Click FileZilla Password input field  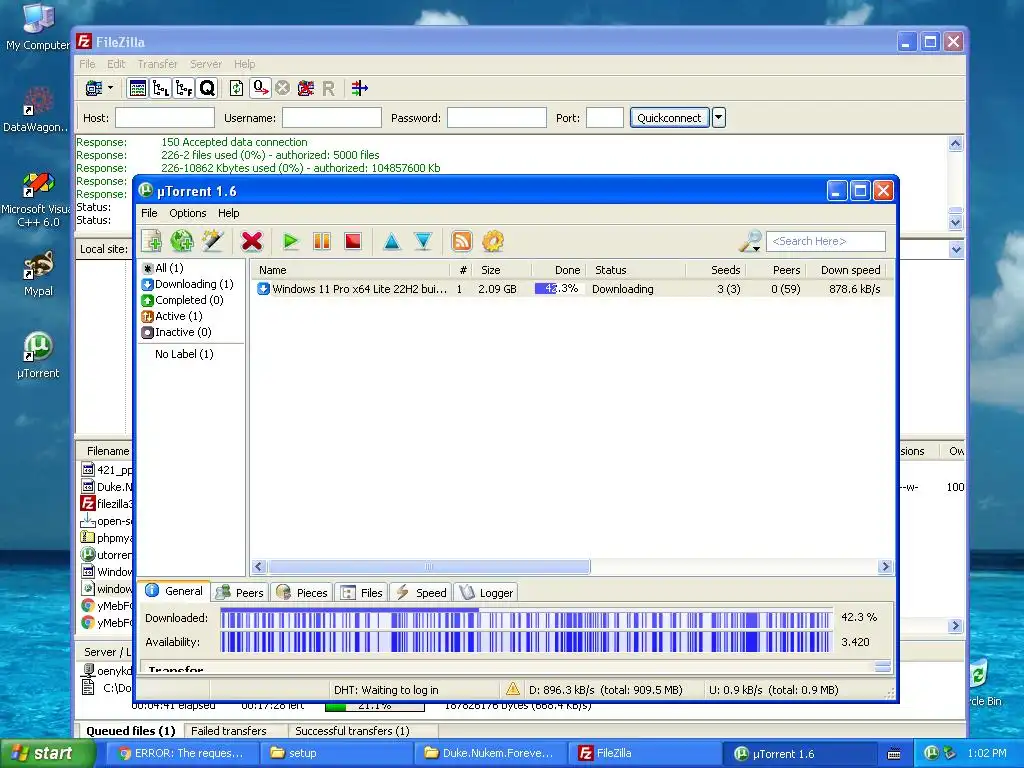pyautogui.click(x=496, y=118)
